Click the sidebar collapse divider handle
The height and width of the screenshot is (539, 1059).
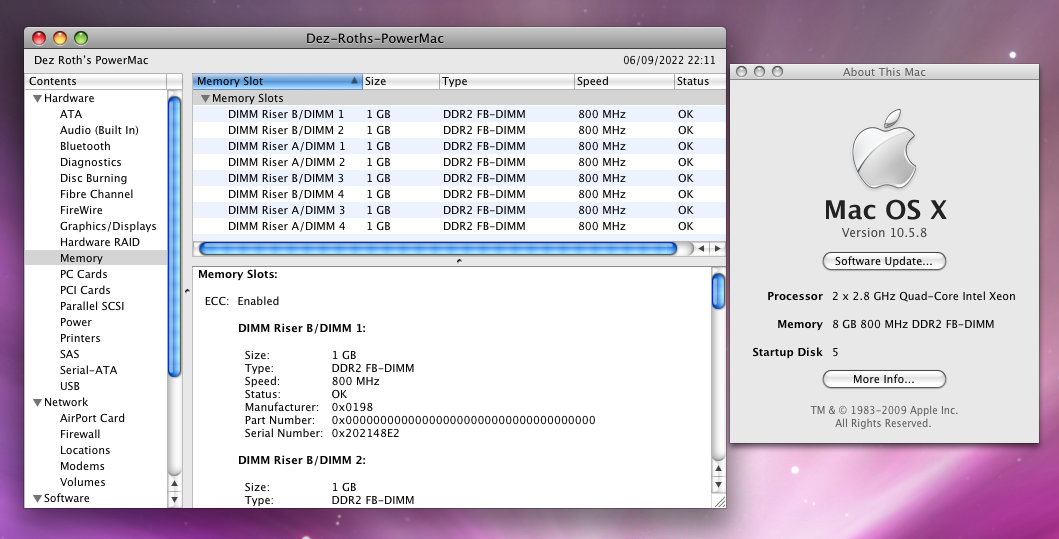point(187,291)
